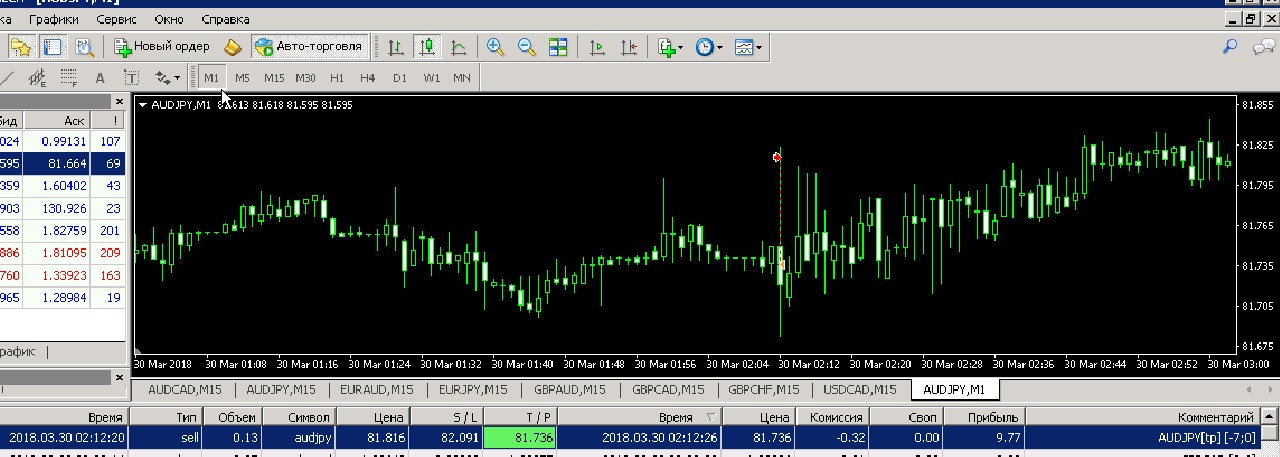The height and width of the screenshot is (457, 1280).
Task: Select the Fibonacci retracement tool
Action: (69, 77)
